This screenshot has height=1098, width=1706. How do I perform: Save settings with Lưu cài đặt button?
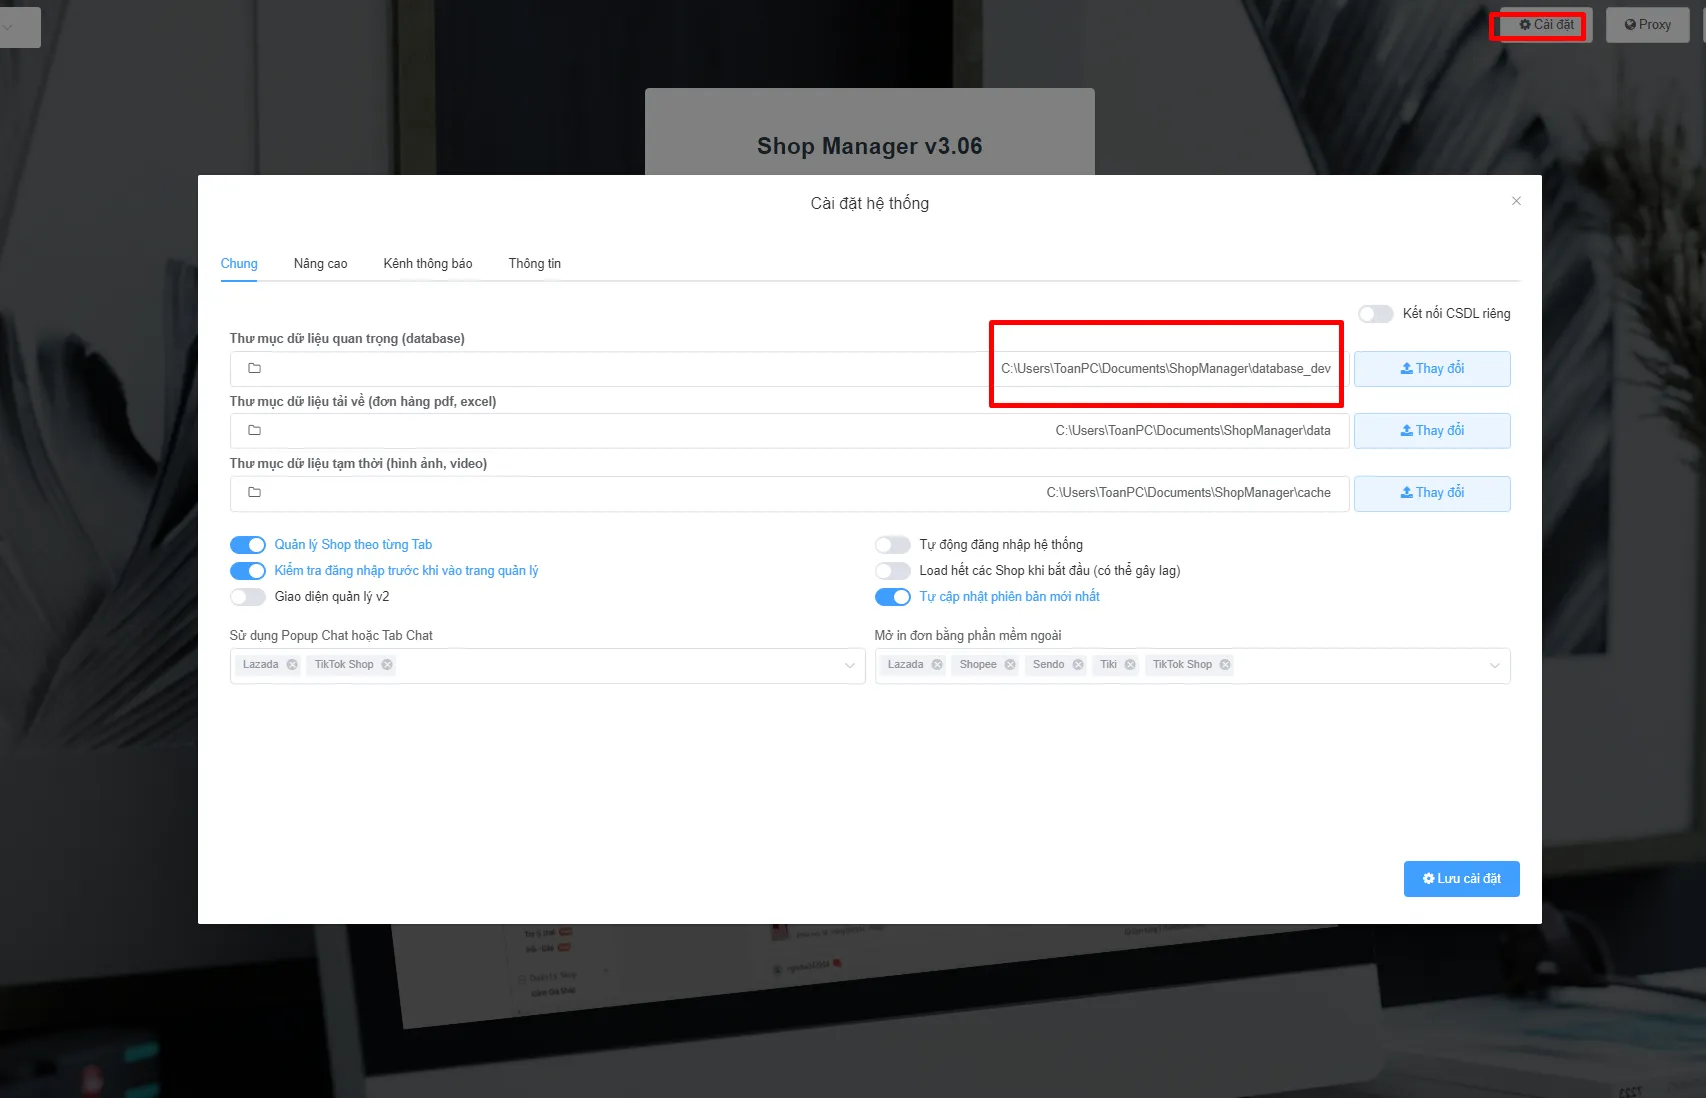(1461, 879)
